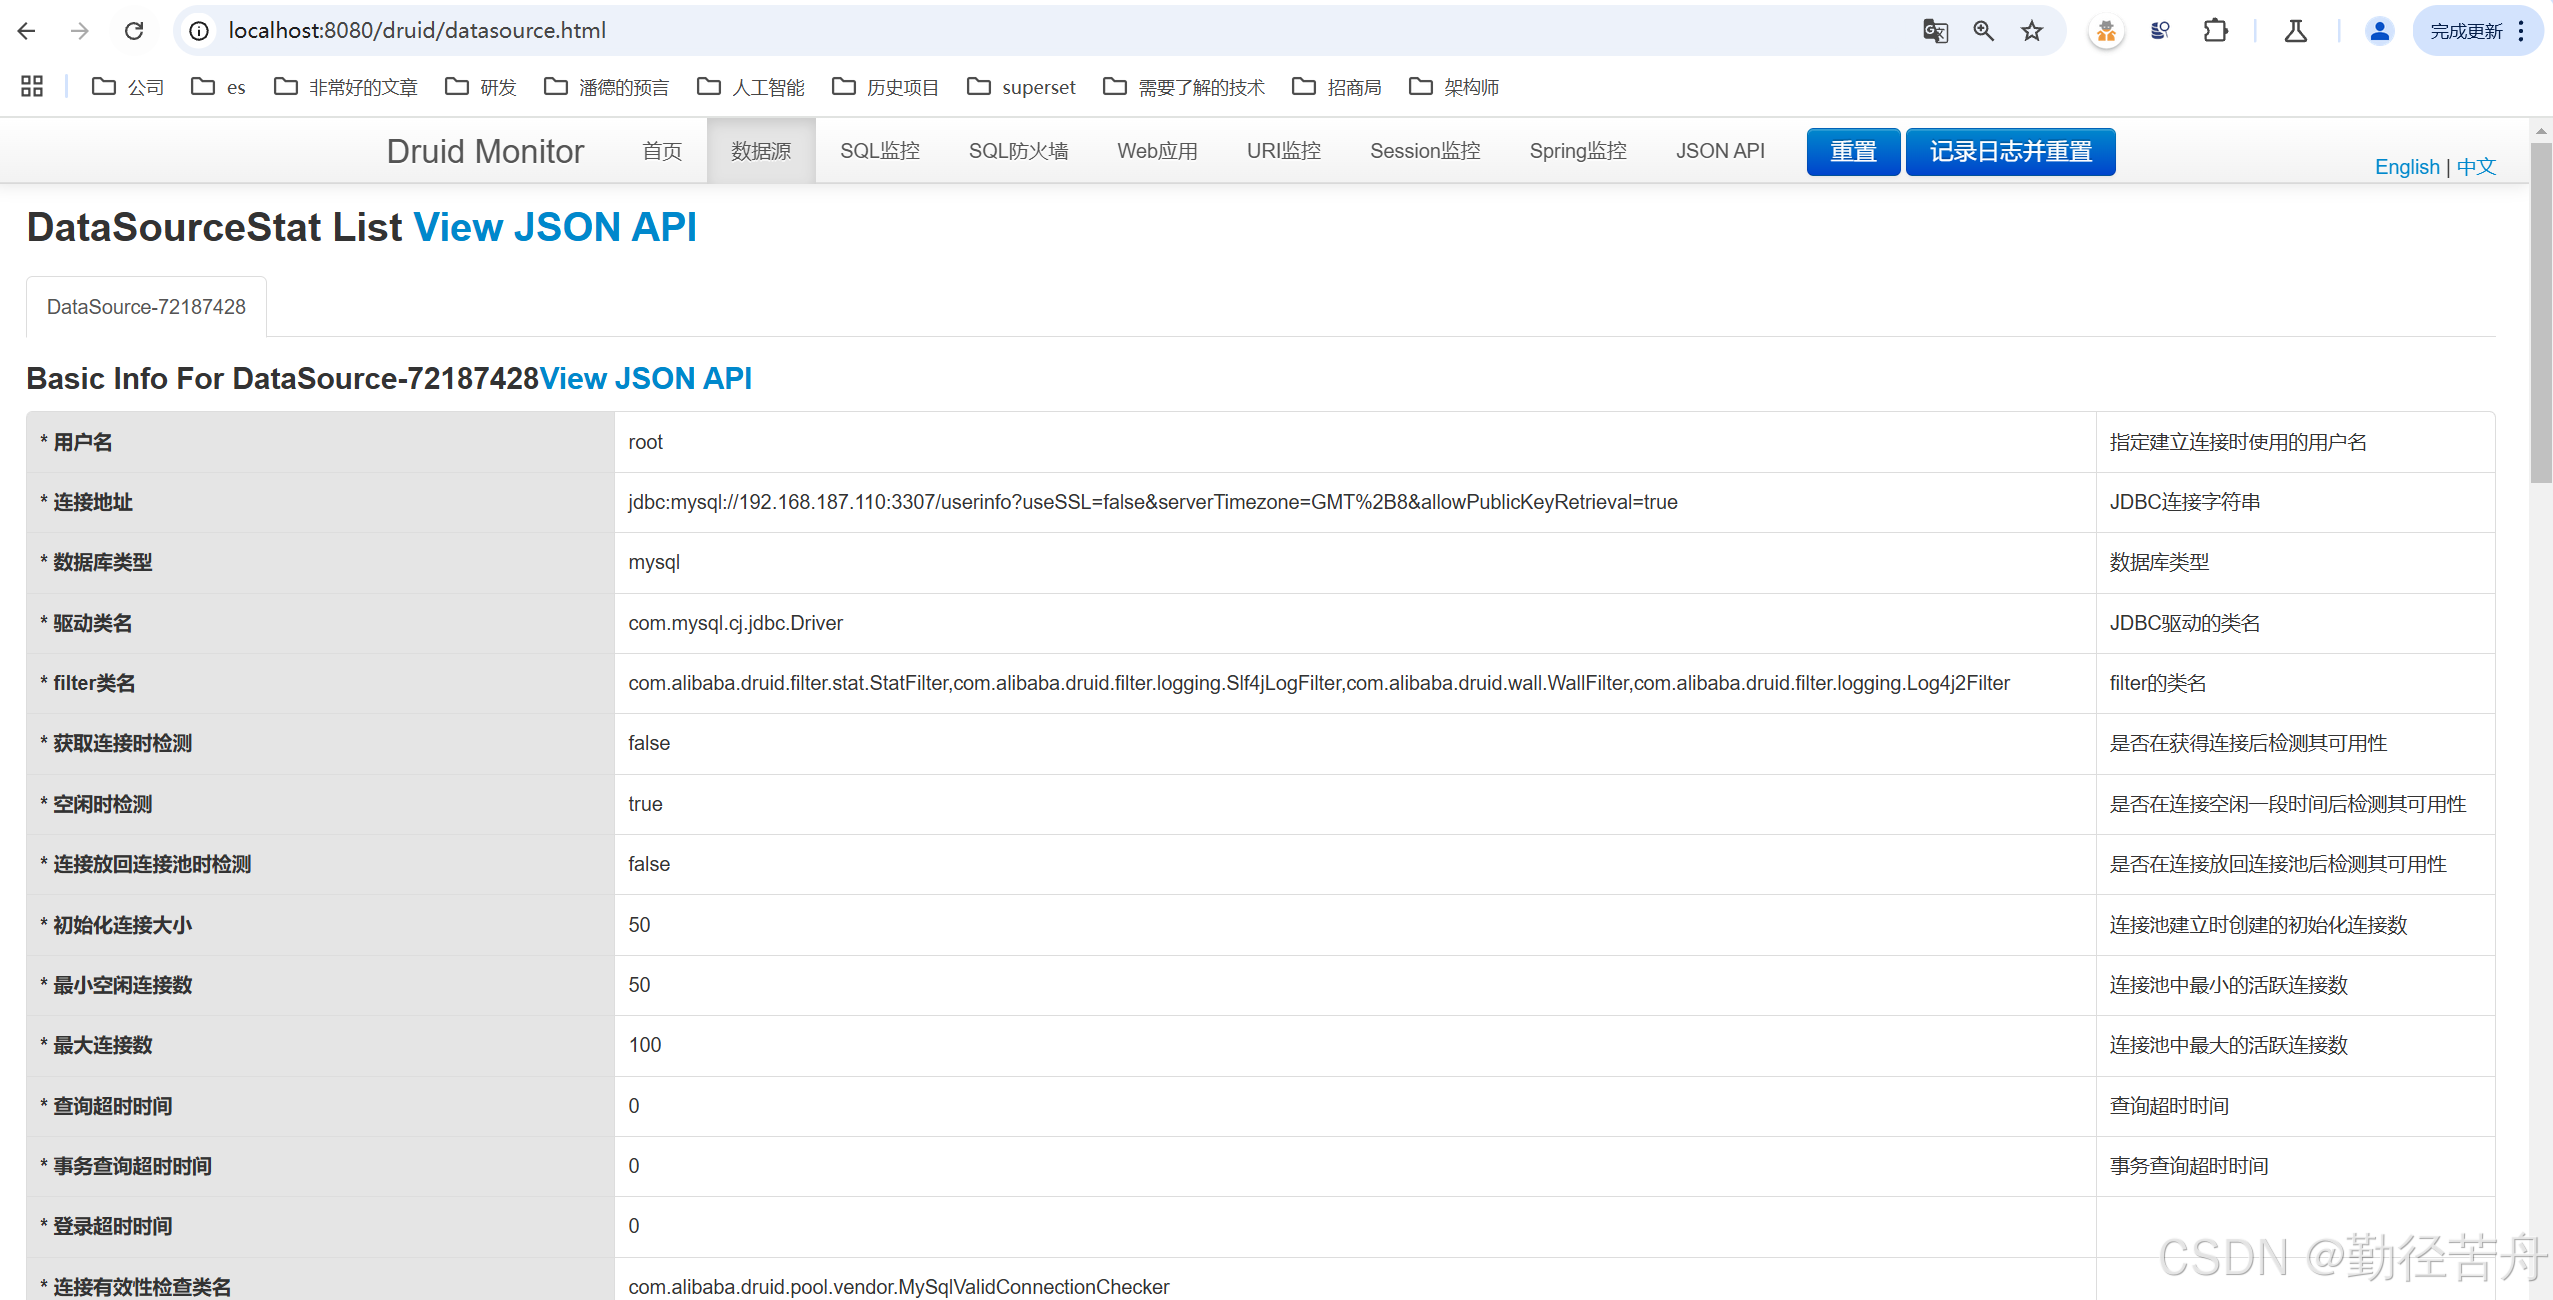The height and width of the screenshot is (1300, 2553).
Task: Open the Spring监控 menu item
Action: pyautogui.click(x=1577, y=151)
